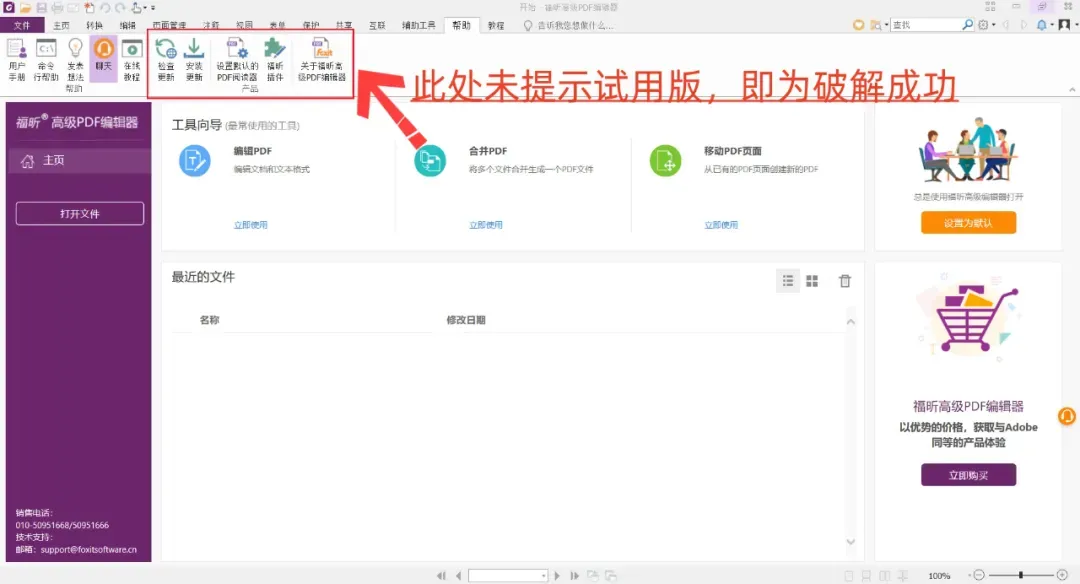This screenshot has width=1080, height=584.
Task: Open the File (文件) menu
Action: (x=22, y=25)
